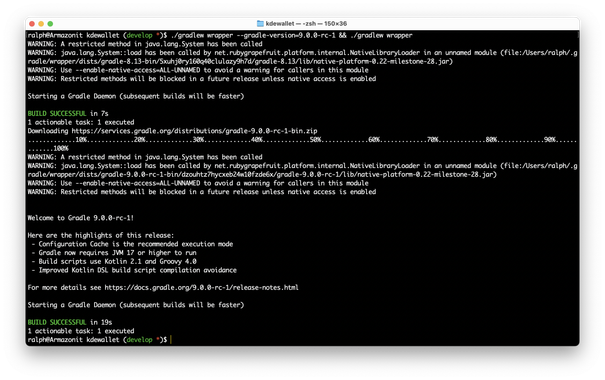Click the first 'WARNING: A restricted method' line
The image size is (605, 380).
(145, 44)
